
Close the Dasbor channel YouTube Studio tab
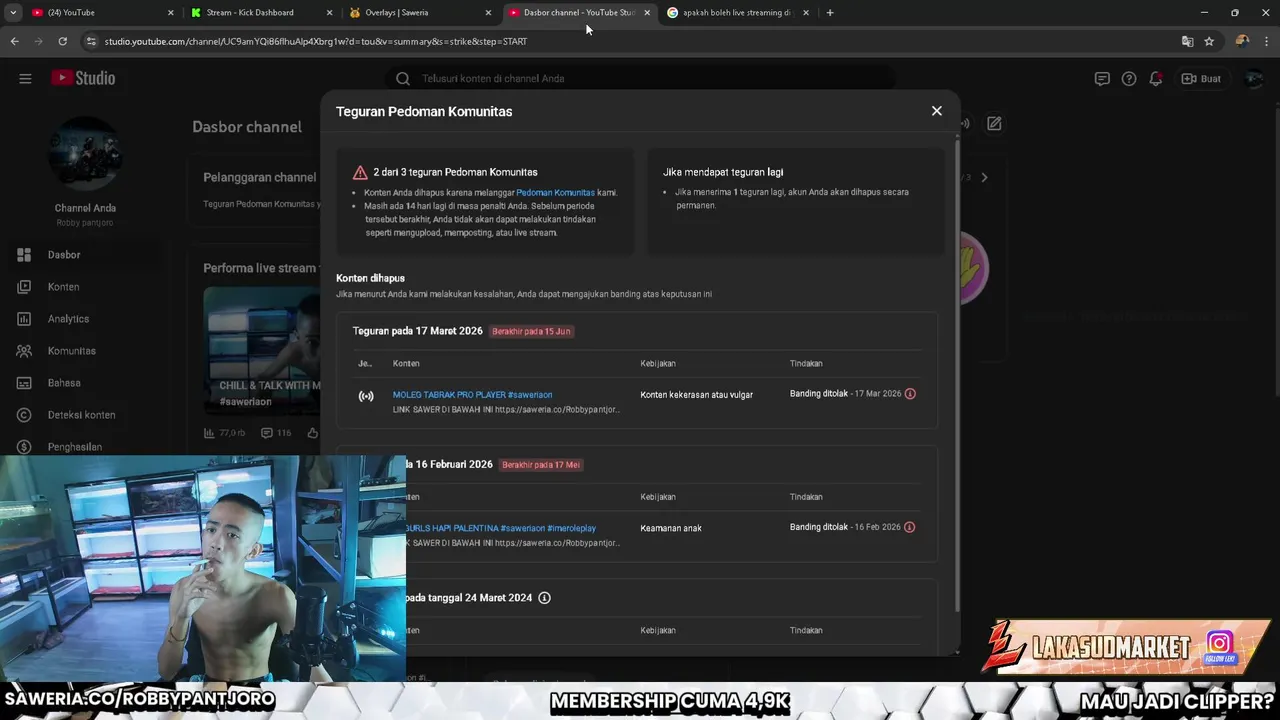[x=647, y=13]
